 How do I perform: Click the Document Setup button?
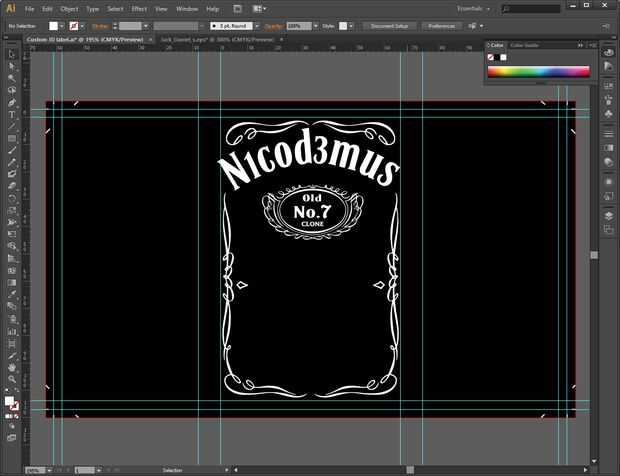click(x=389, y=26)
